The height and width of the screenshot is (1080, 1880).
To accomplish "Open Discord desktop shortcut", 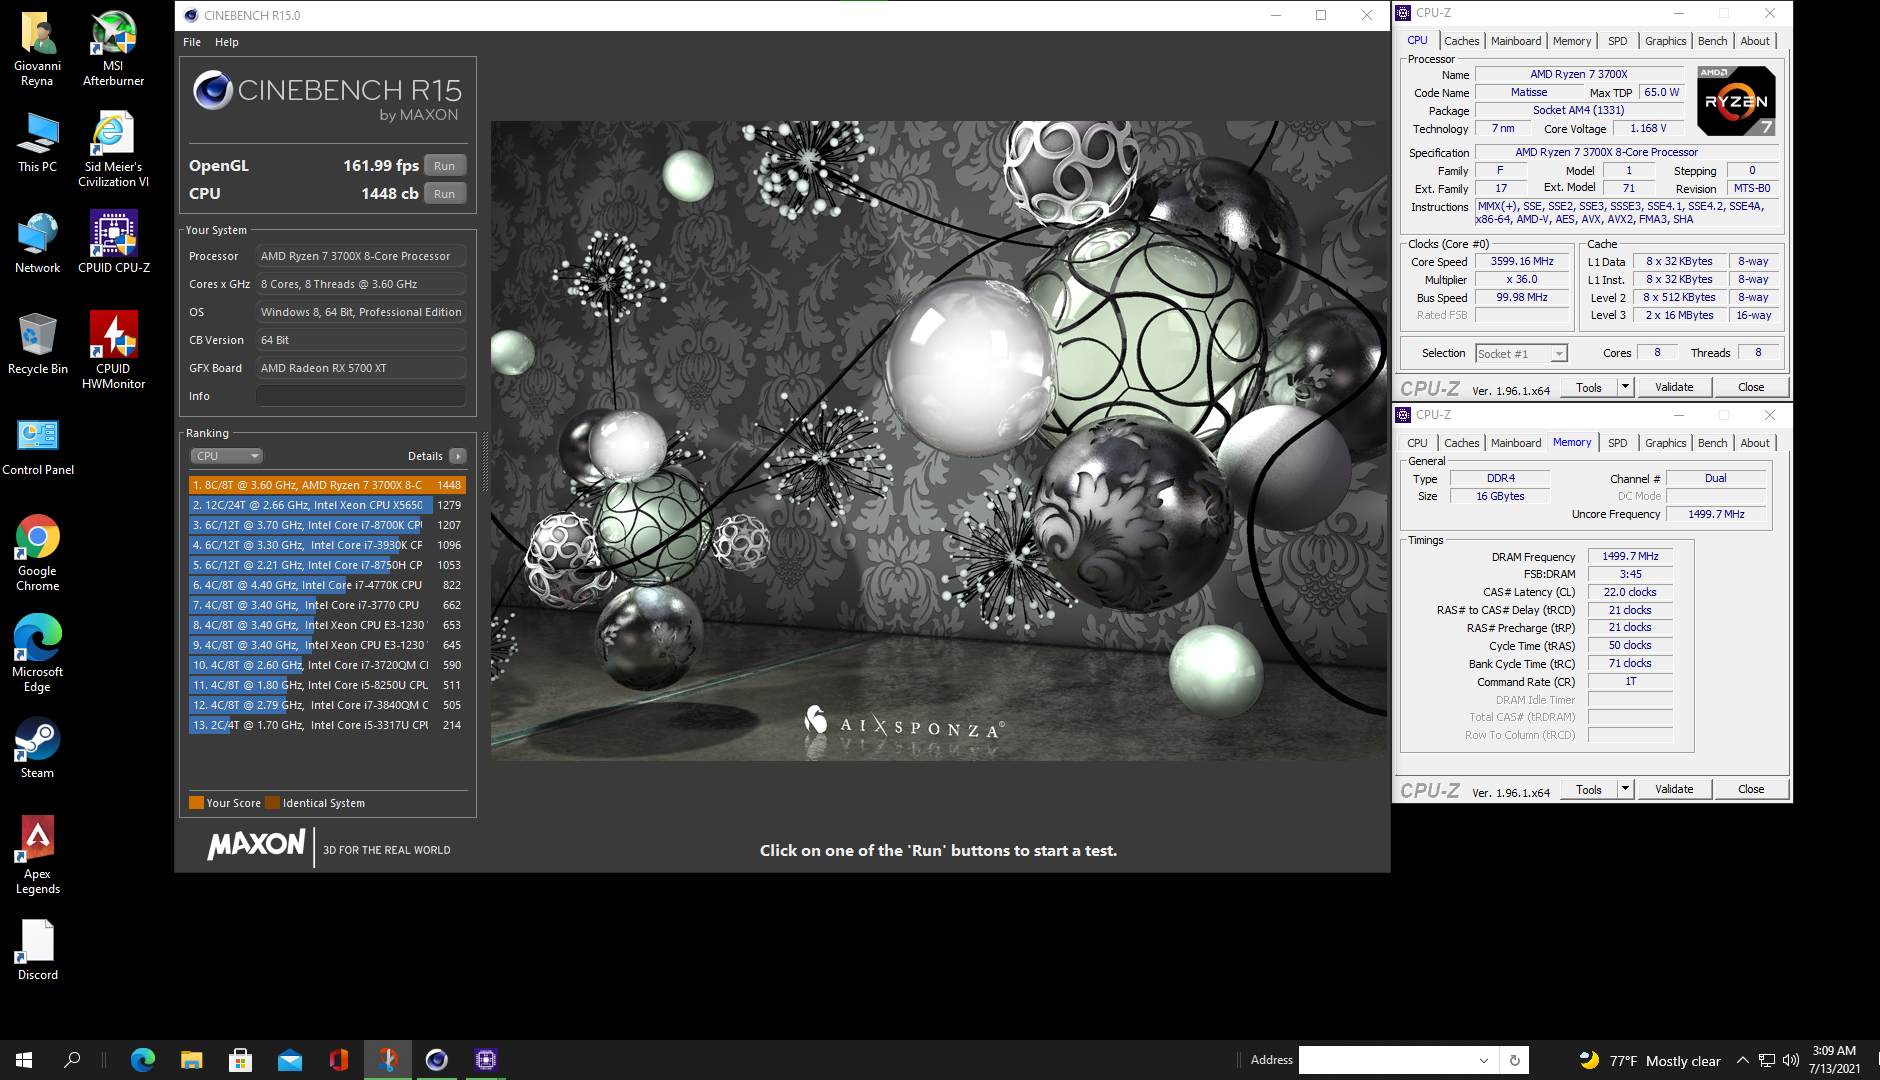I will click(37, 950).
